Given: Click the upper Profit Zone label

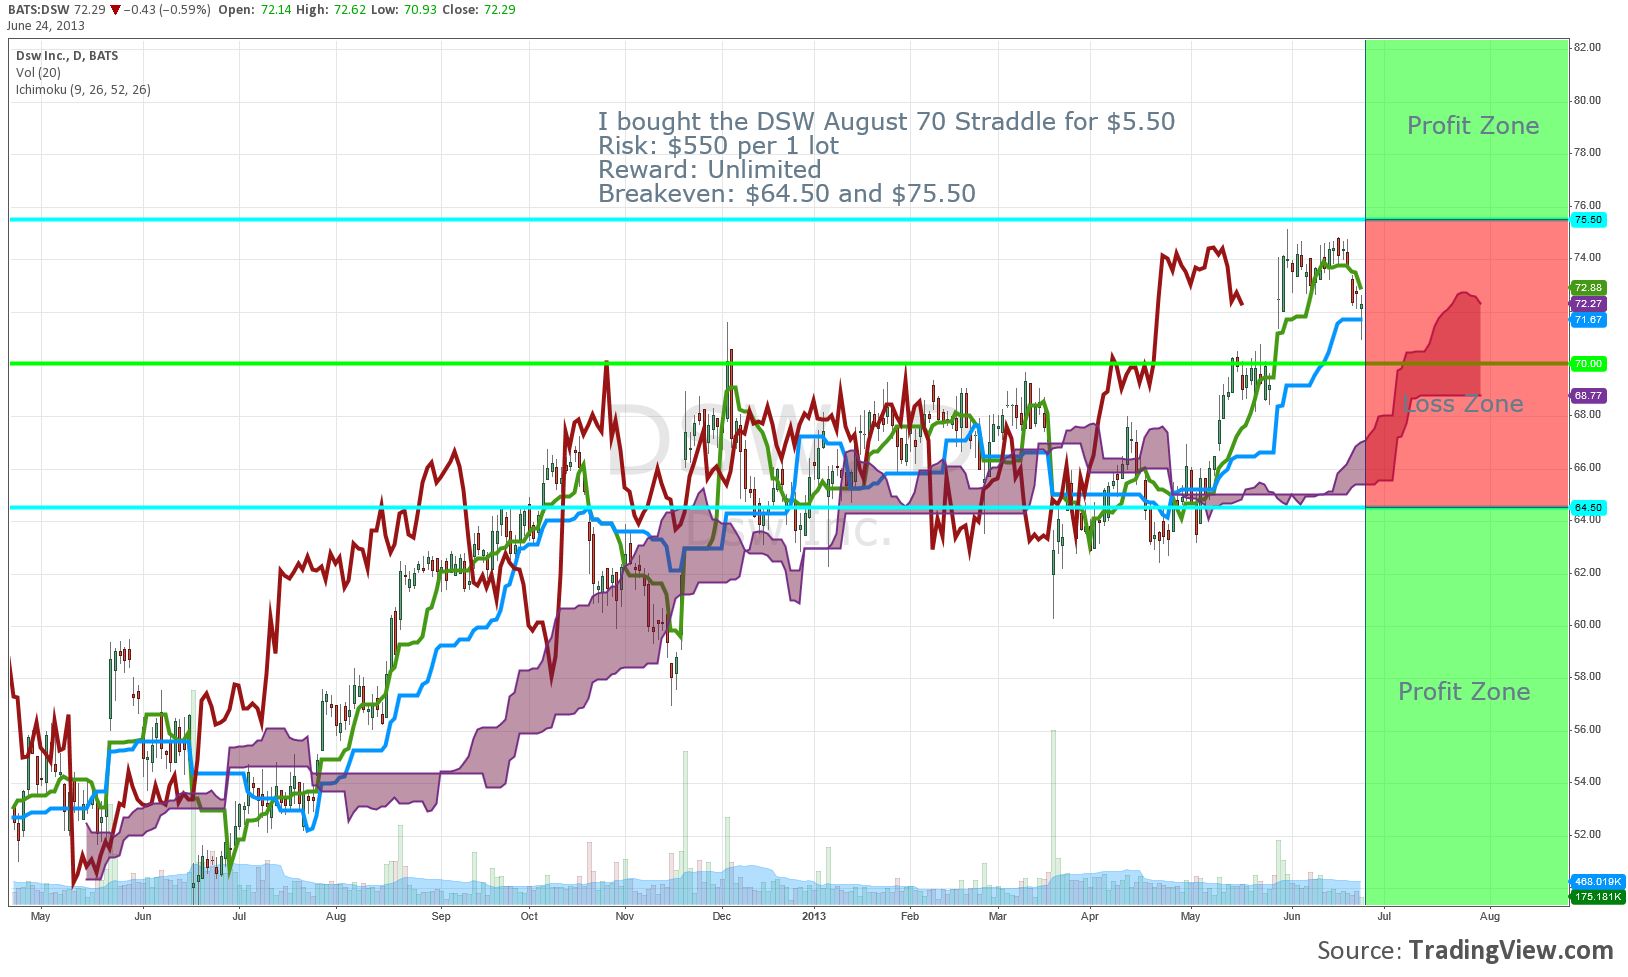Looking at the screenshot, I should 1473,126.
